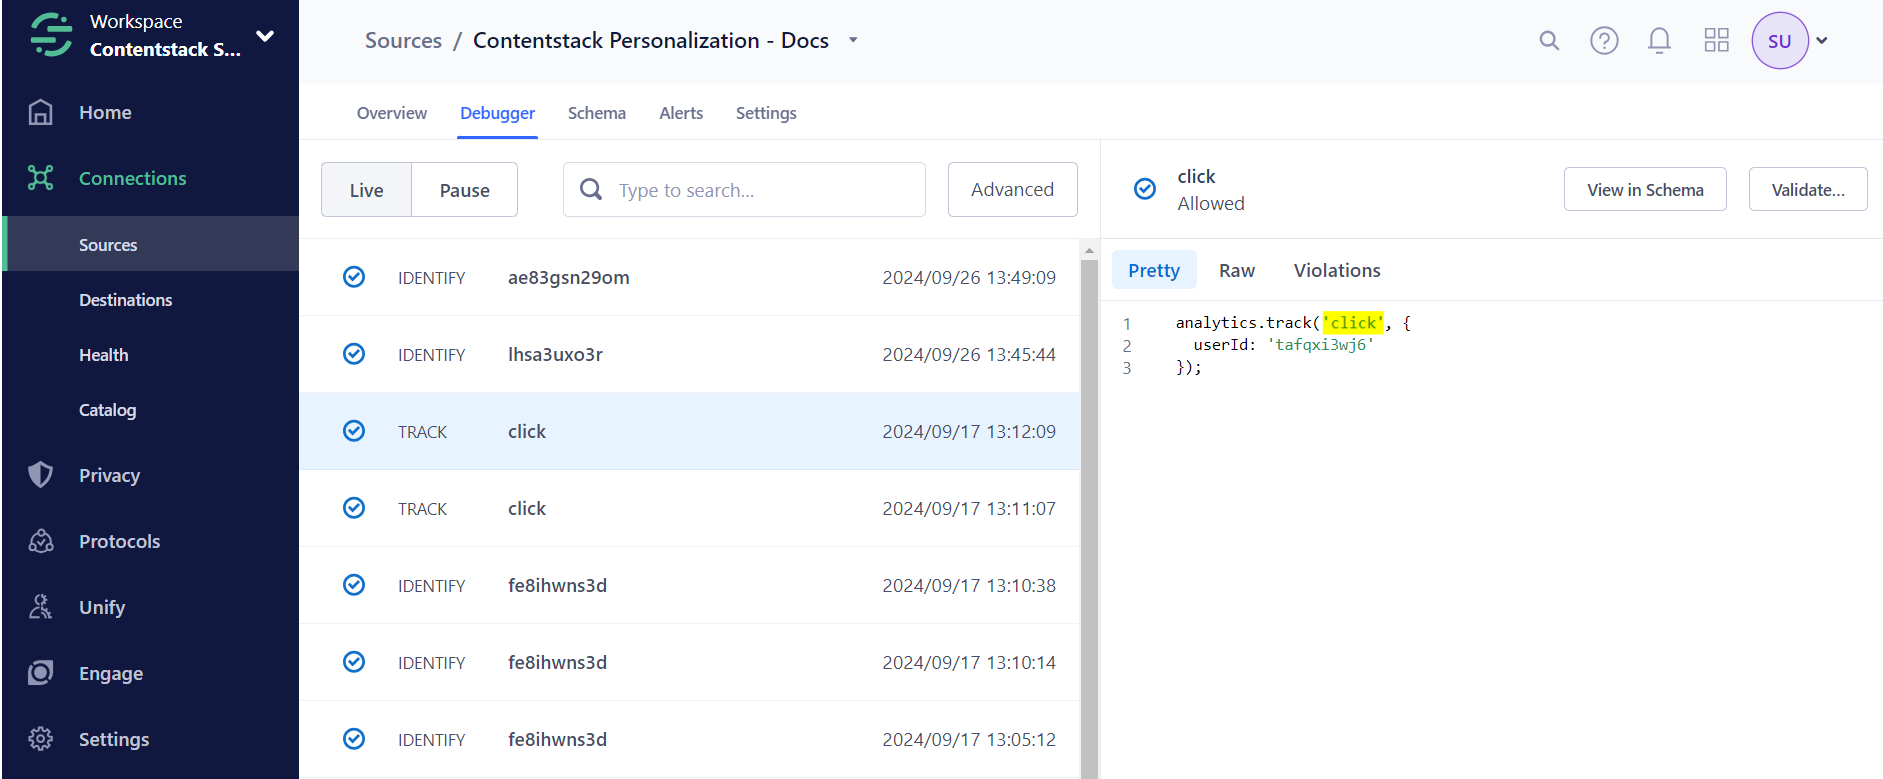Screen dimensions: 1883x779
Task: Click check icon for 13:10:14 identify event
Action: (354, 662)
